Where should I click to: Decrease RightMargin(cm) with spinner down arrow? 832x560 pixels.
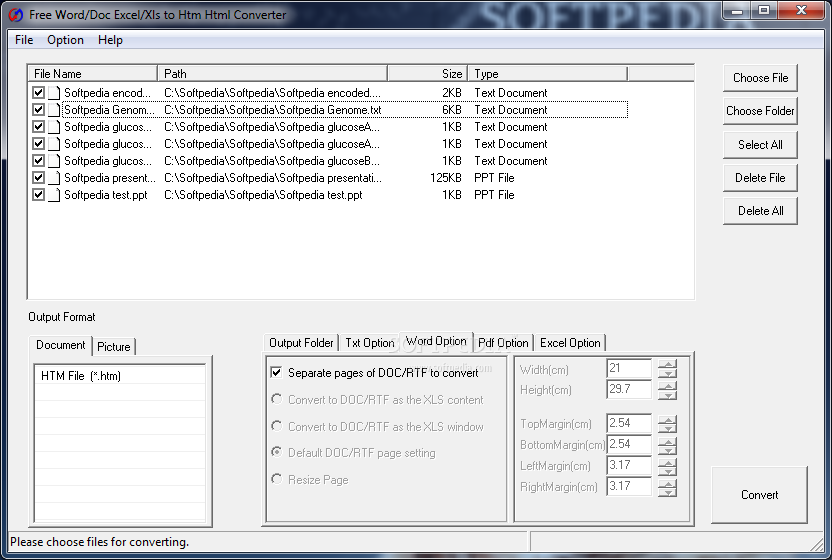click(668, 492)
